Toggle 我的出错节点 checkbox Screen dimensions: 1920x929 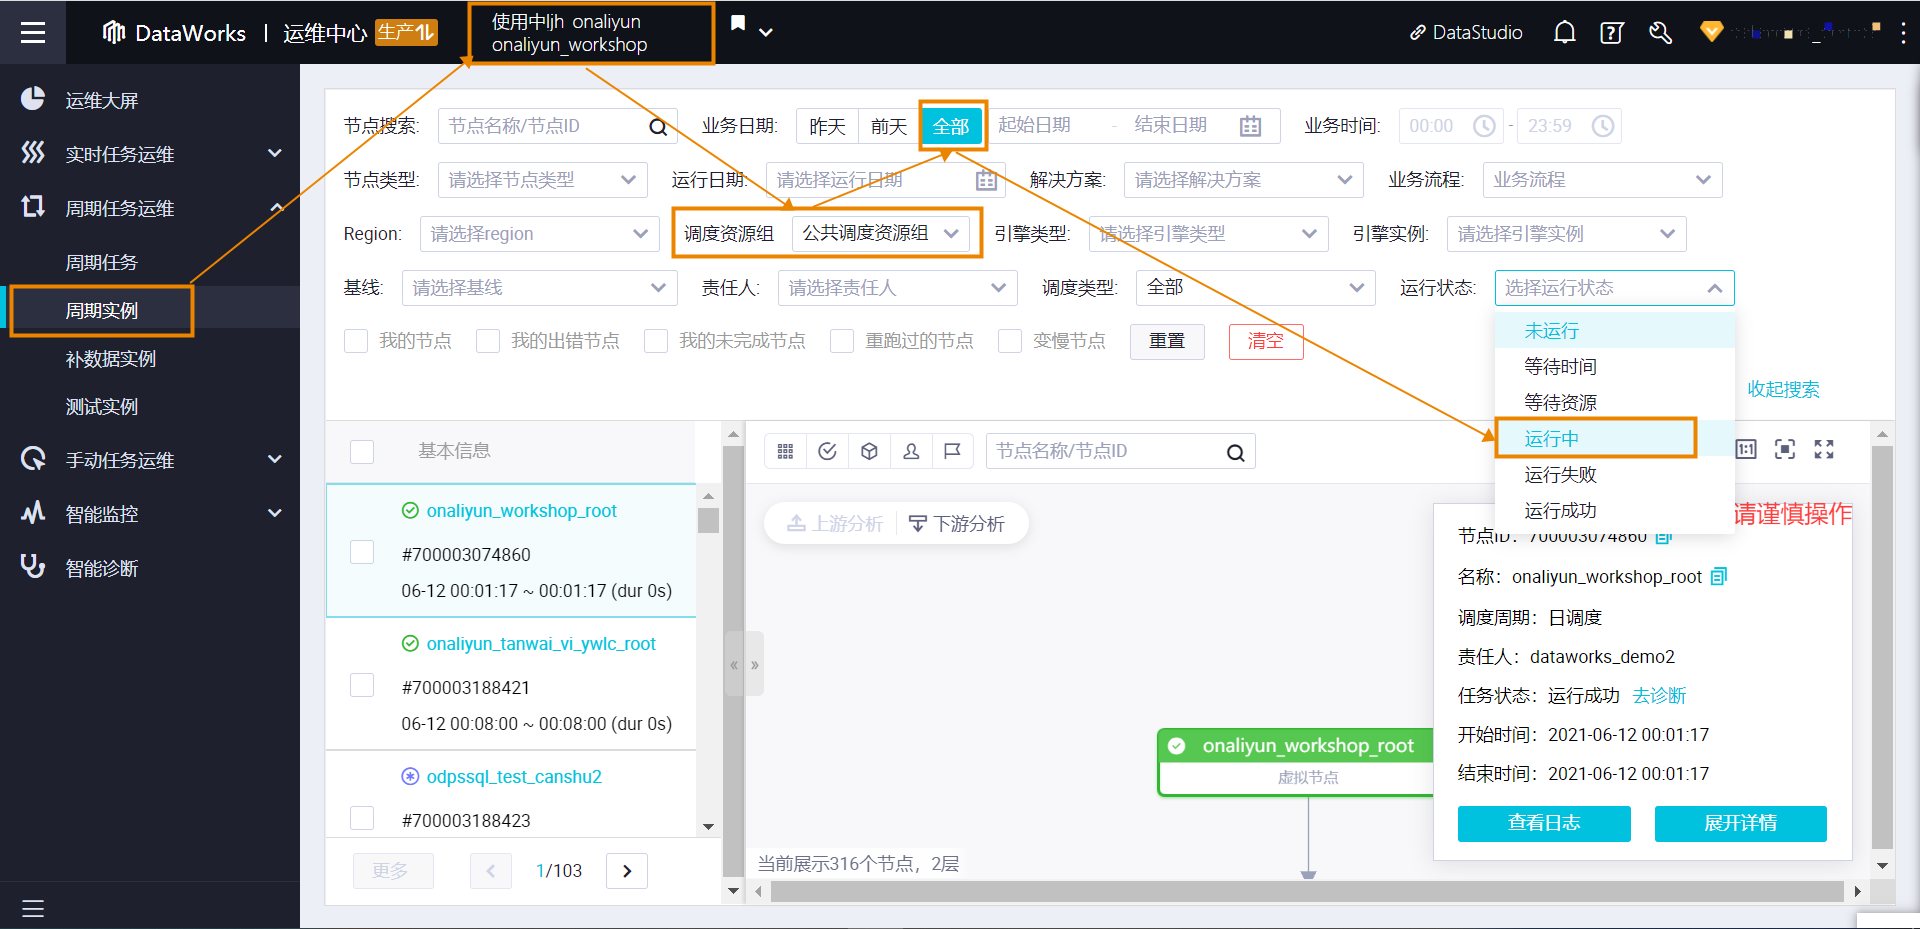point(488,341)
